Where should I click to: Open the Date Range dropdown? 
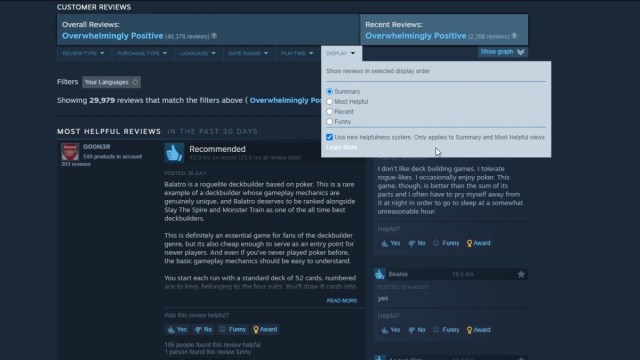click(x=248, y=53)
